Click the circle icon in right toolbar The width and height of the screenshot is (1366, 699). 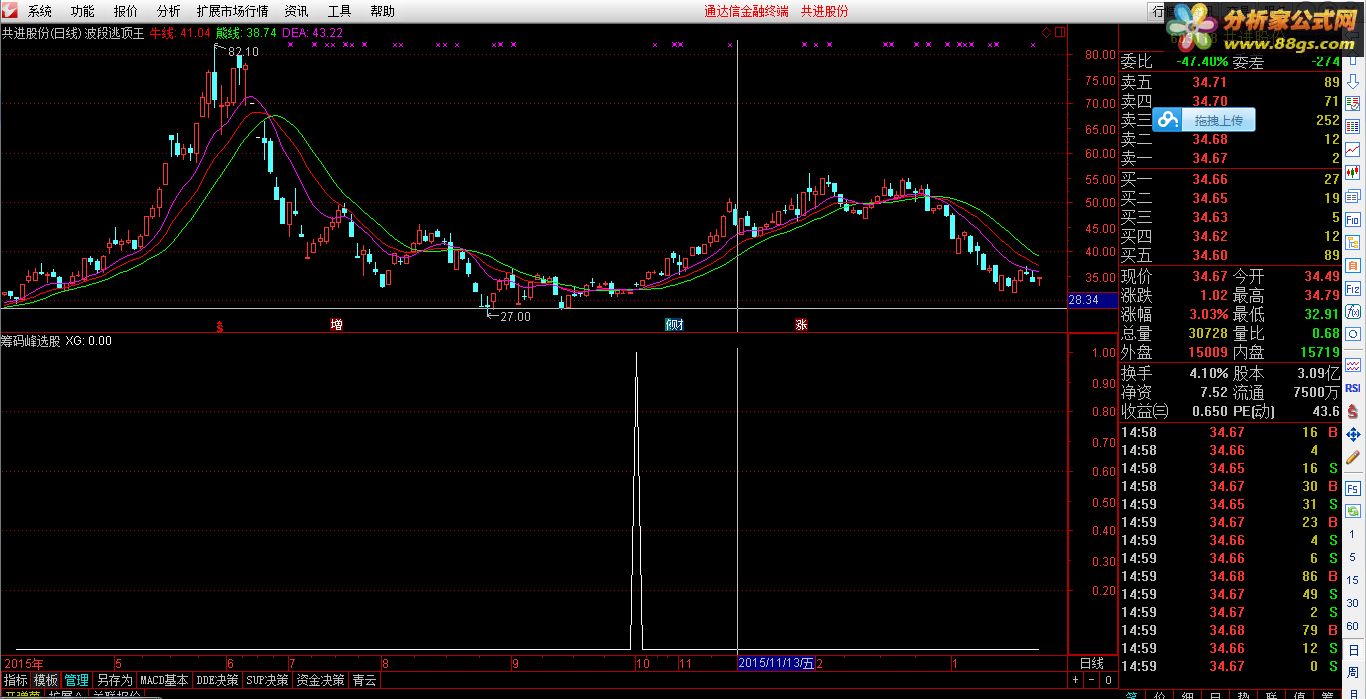click(1353, 336)
